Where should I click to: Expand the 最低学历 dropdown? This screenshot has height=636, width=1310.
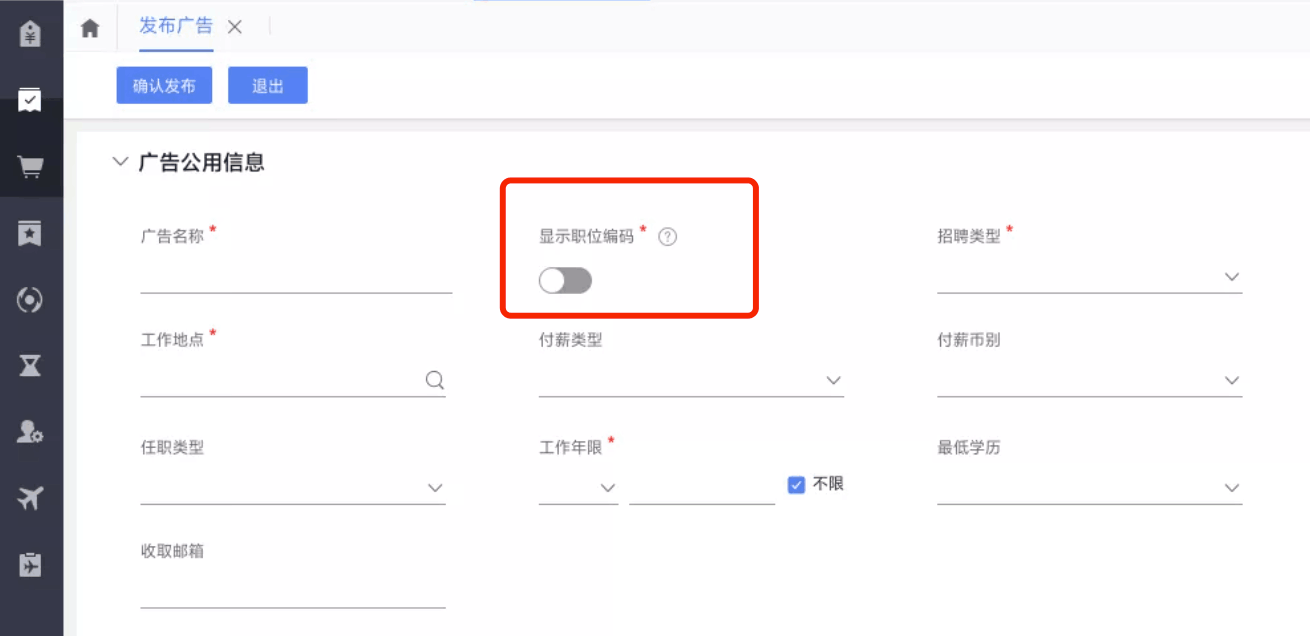(x=1089, y=488)
